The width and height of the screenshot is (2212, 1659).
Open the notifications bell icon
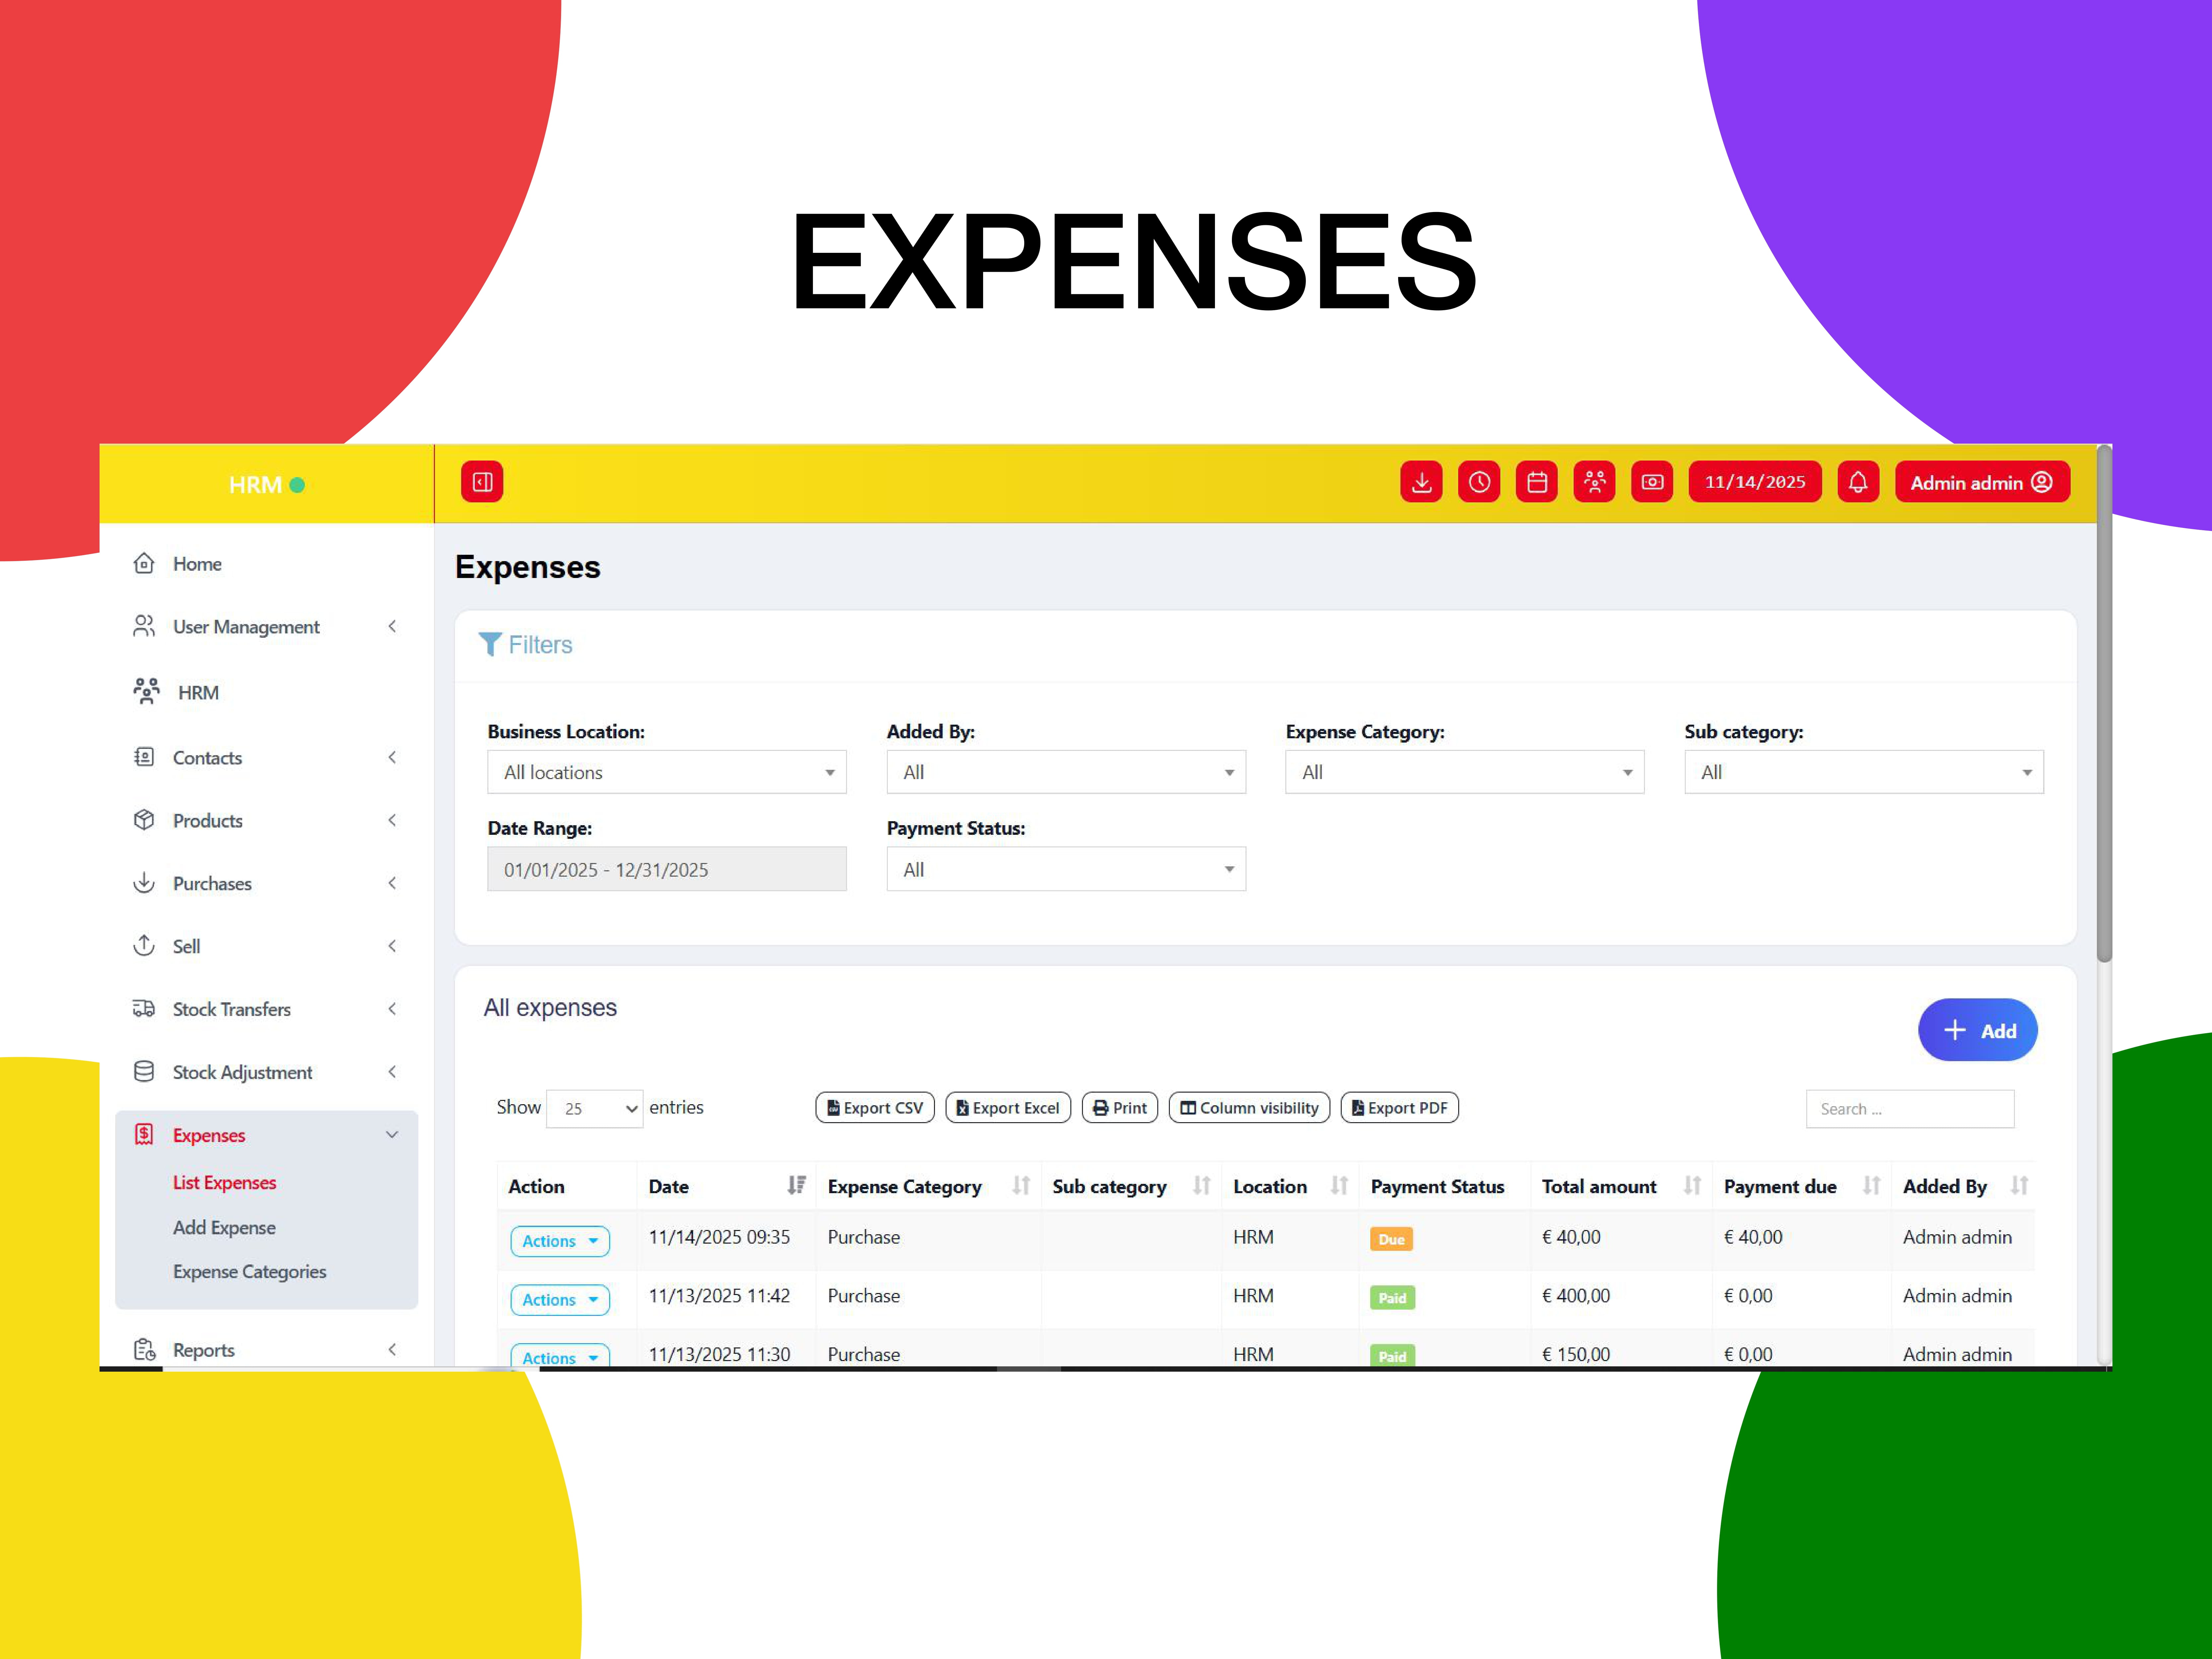pyautogui.click(x=1858, y=482)
